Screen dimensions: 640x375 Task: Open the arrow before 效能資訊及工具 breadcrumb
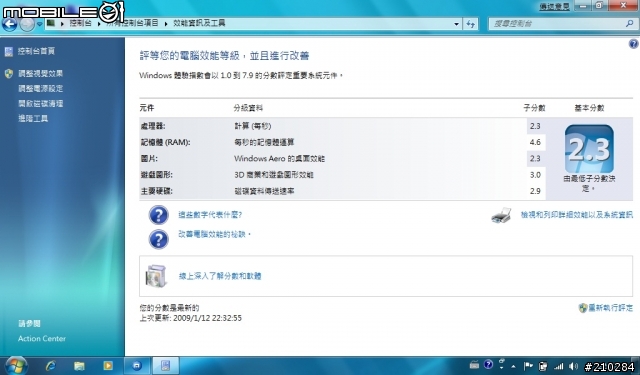click(166, 24)
